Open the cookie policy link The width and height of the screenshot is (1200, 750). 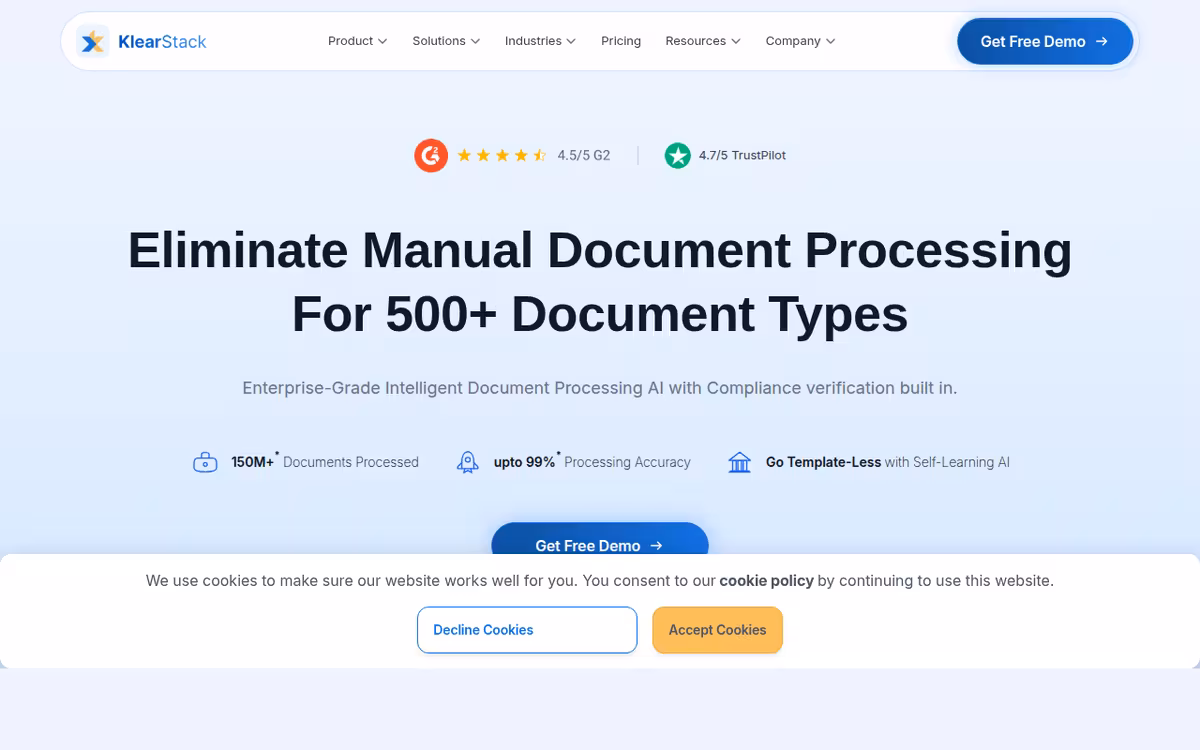click(766, 580)
